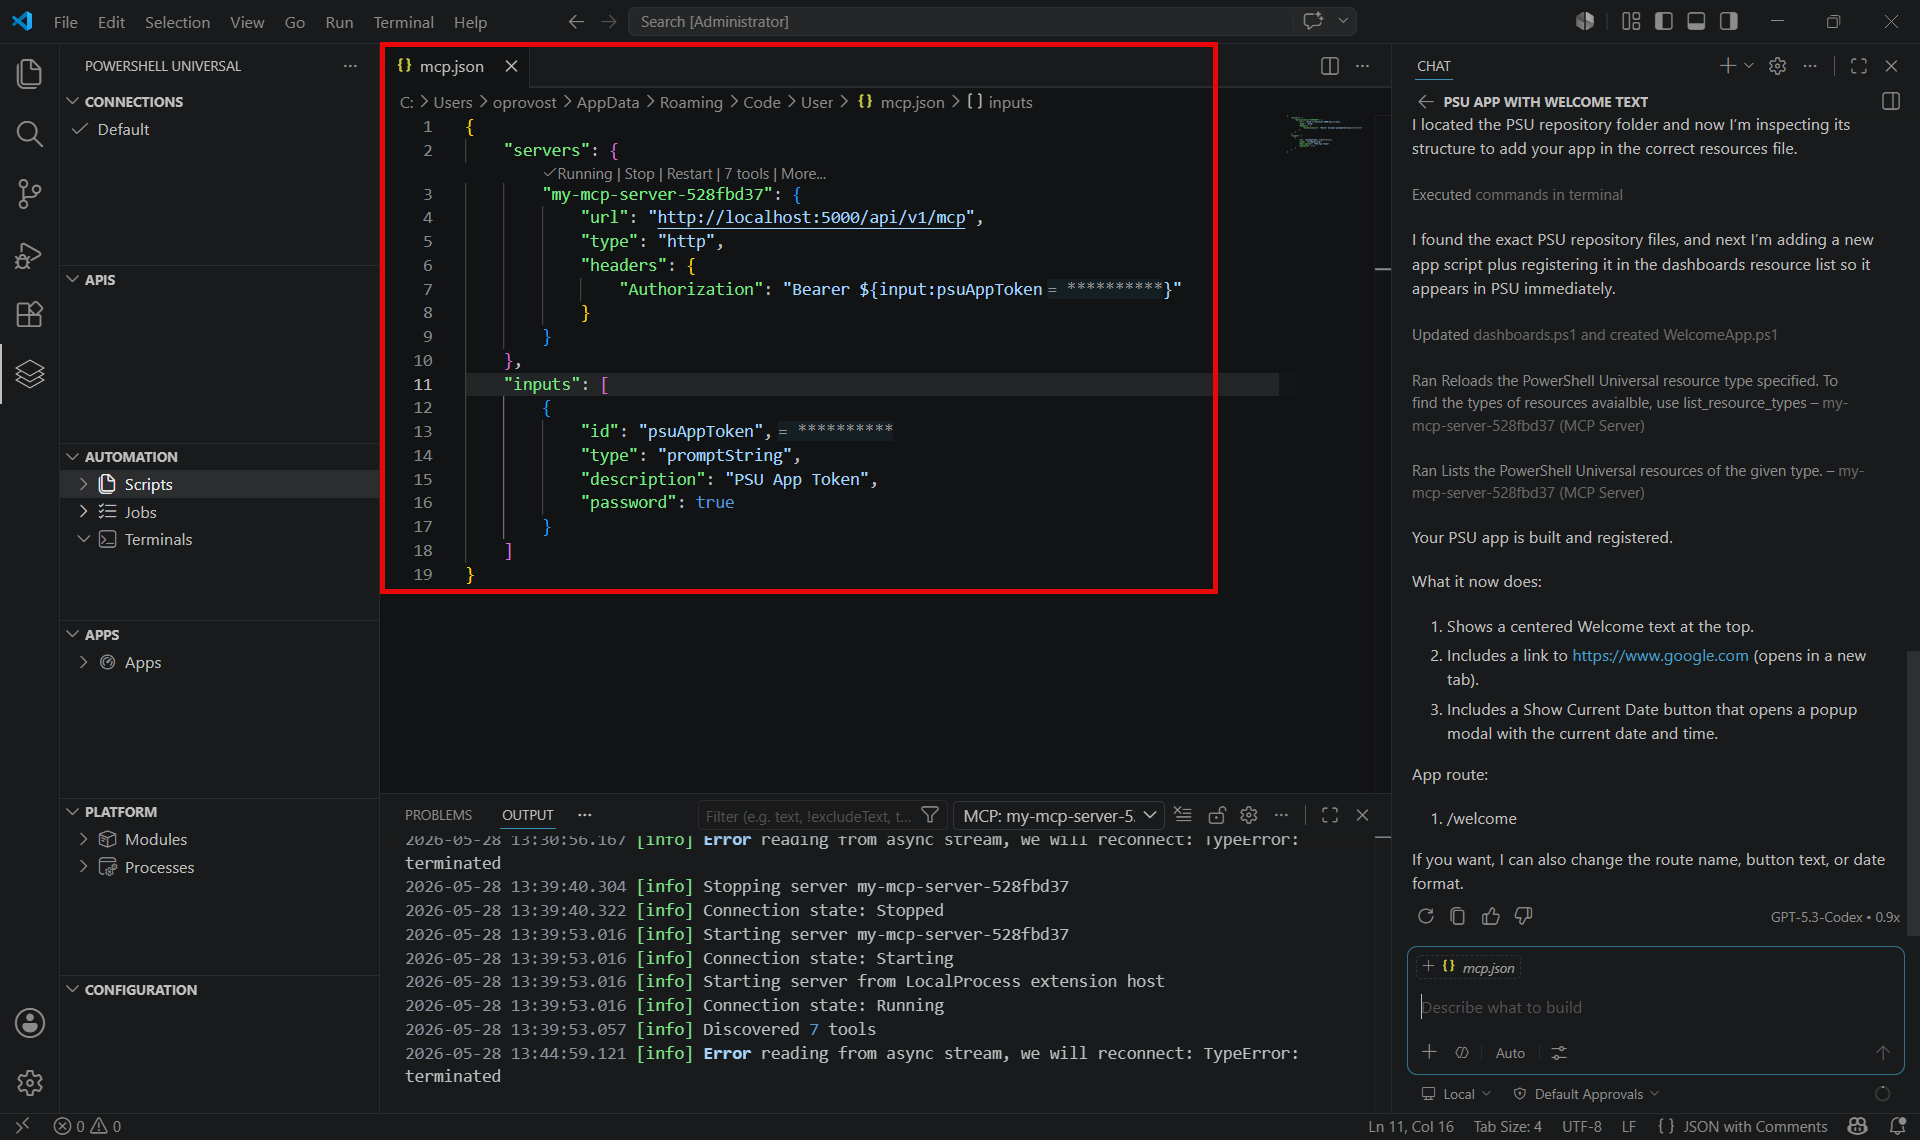The image size is (1920, 1140).
Task: Expand the Jobs tree item
Action: tap(84, 511)
